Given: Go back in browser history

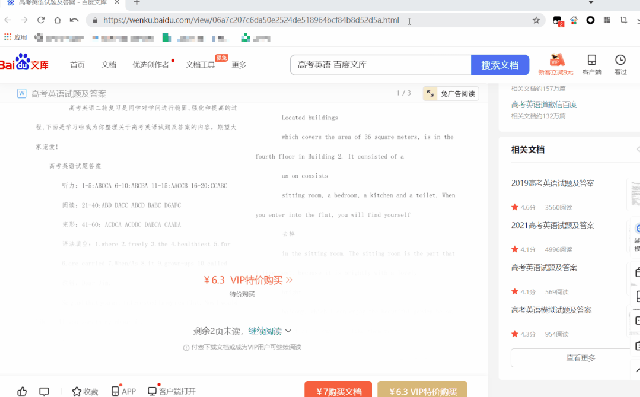Looking at the screenshot, I should click(8, 20).
